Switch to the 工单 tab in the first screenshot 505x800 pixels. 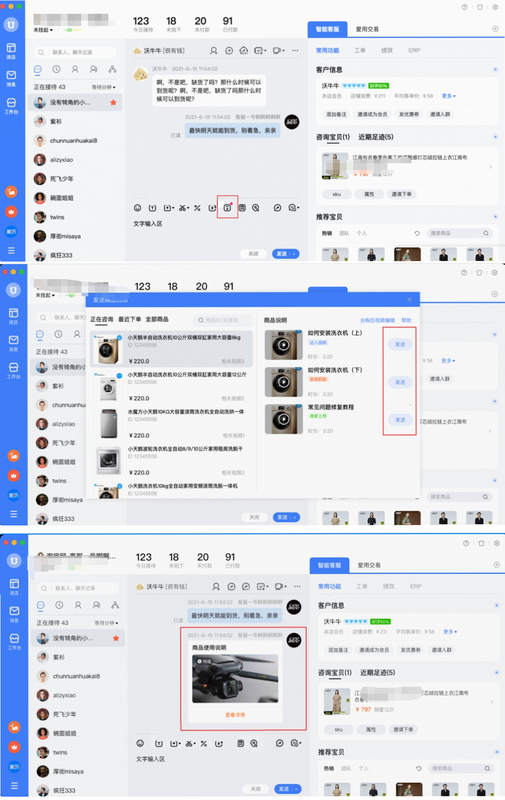click(x=360, y=51)
